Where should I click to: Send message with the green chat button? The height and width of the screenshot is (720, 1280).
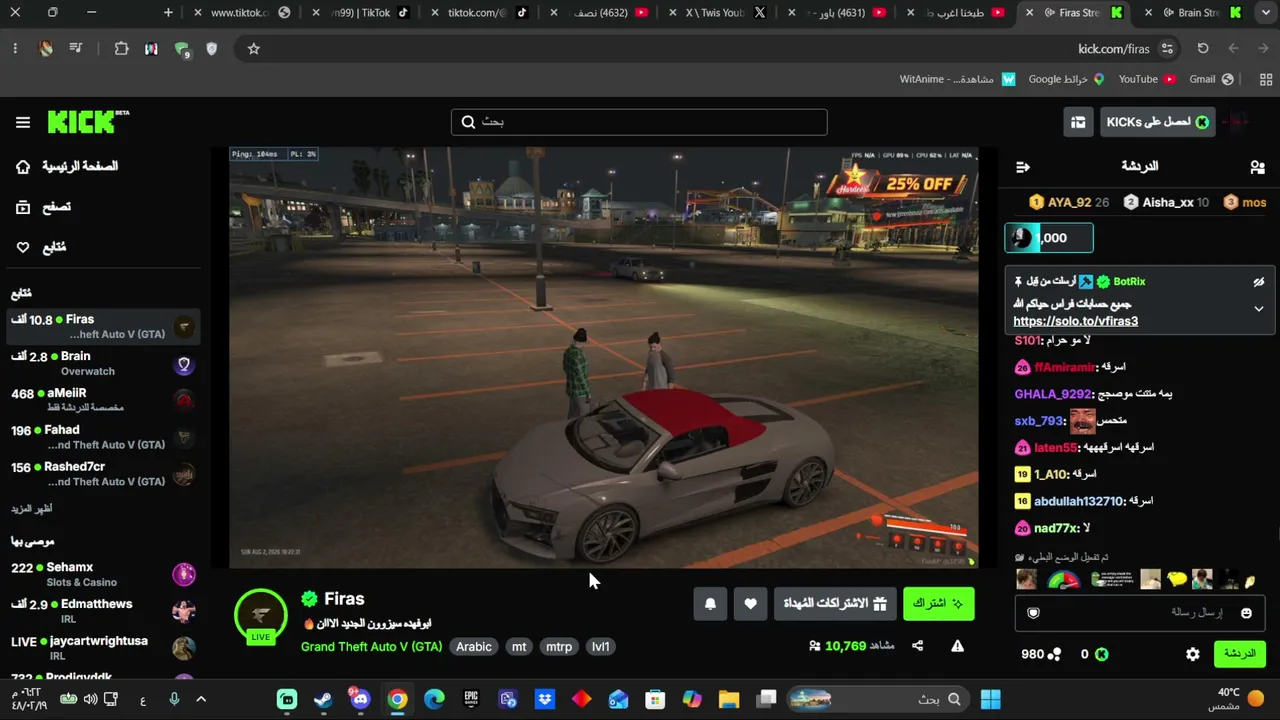1239,654
